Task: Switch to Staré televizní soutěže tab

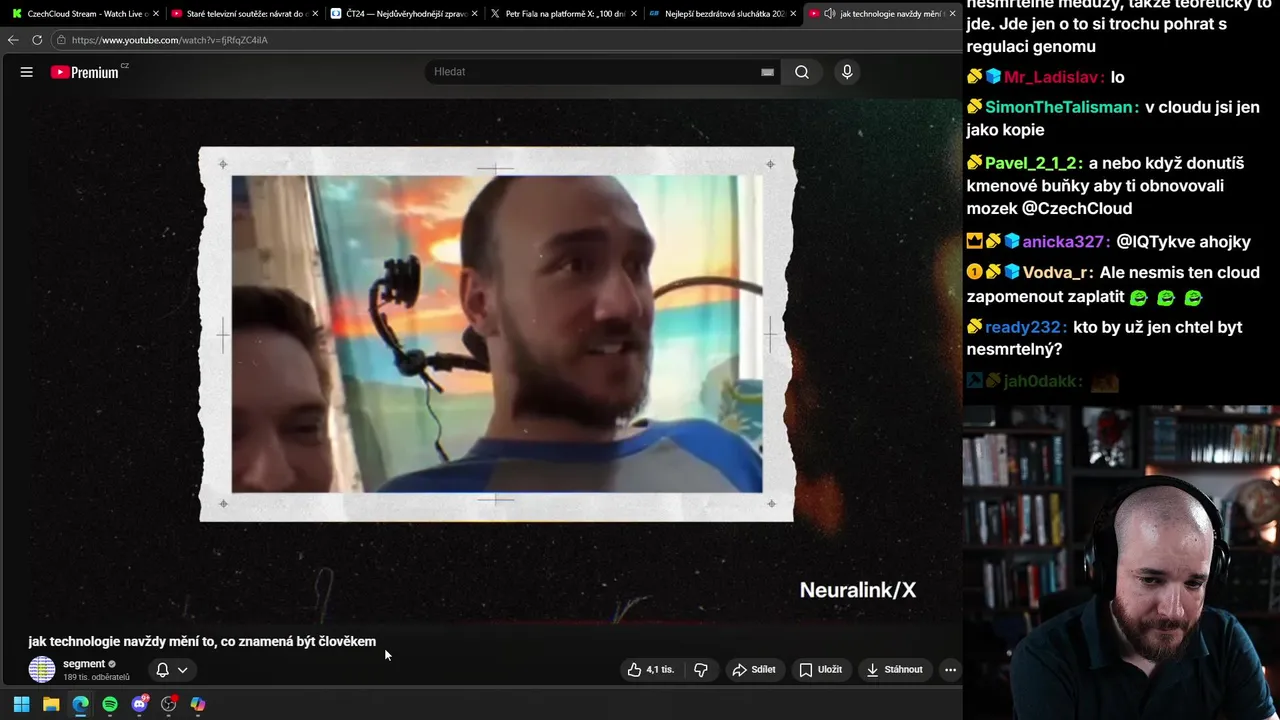Action: pos(243,14)
